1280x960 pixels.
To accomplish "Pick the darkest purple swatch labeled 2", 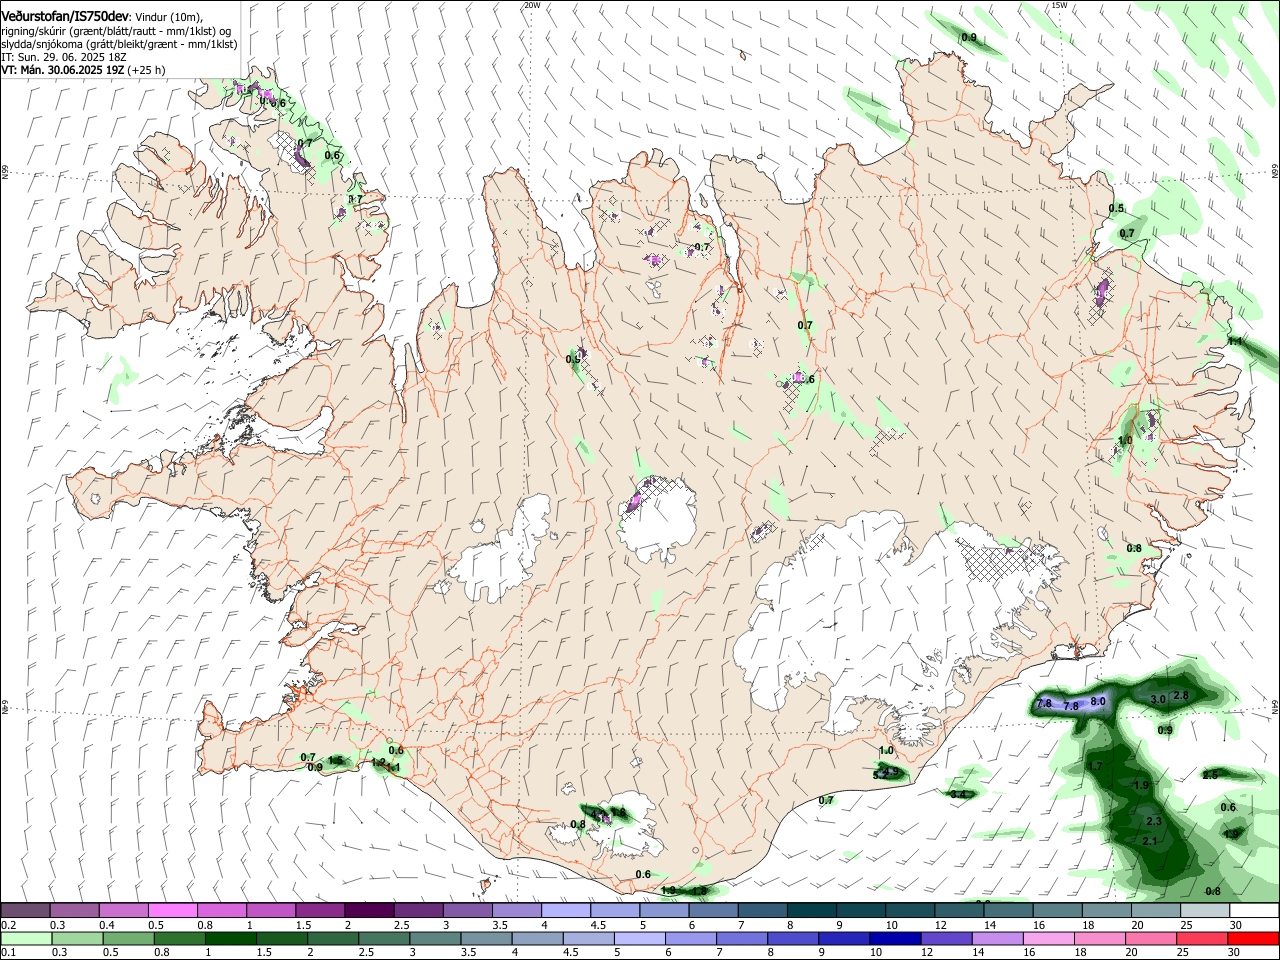I will 369,911.
